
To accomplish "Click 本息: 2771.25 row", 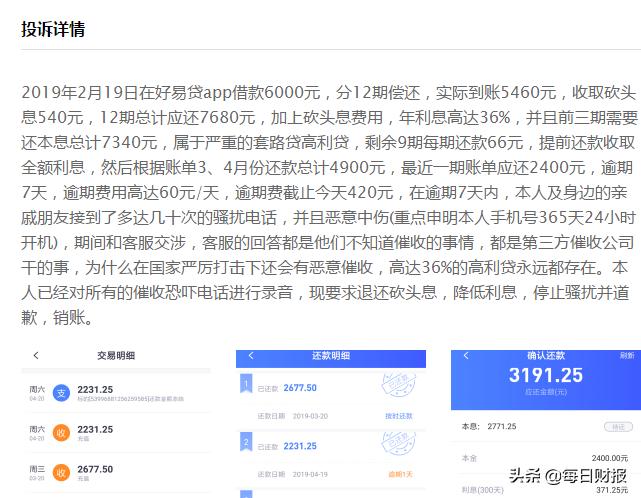I will (546, 426).
